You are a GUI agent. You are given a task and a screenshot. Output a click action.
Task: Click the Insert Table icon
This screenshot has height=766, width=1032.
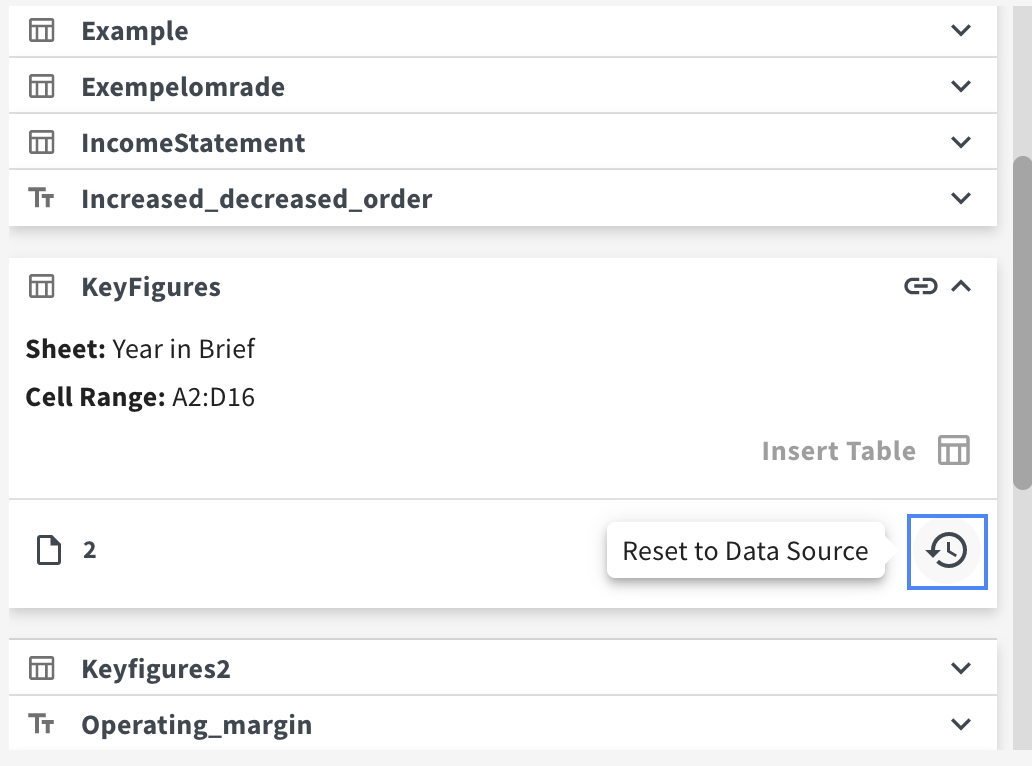click(x=954, y=451)
